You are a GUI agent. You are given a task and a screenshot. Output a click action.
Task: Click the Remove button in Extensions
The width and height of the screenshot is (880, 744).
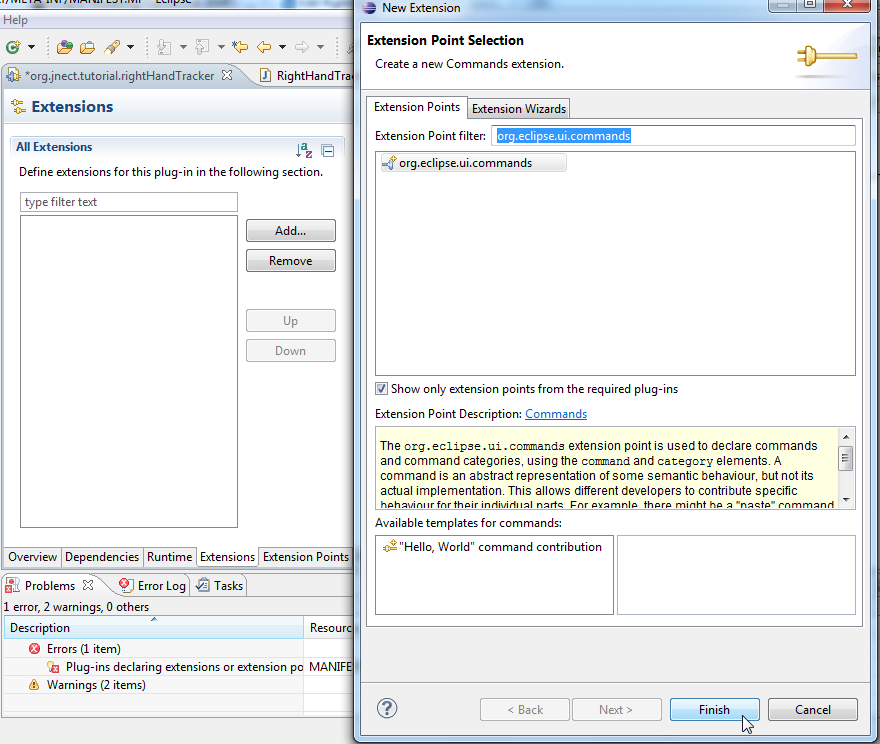coord(291,261)
